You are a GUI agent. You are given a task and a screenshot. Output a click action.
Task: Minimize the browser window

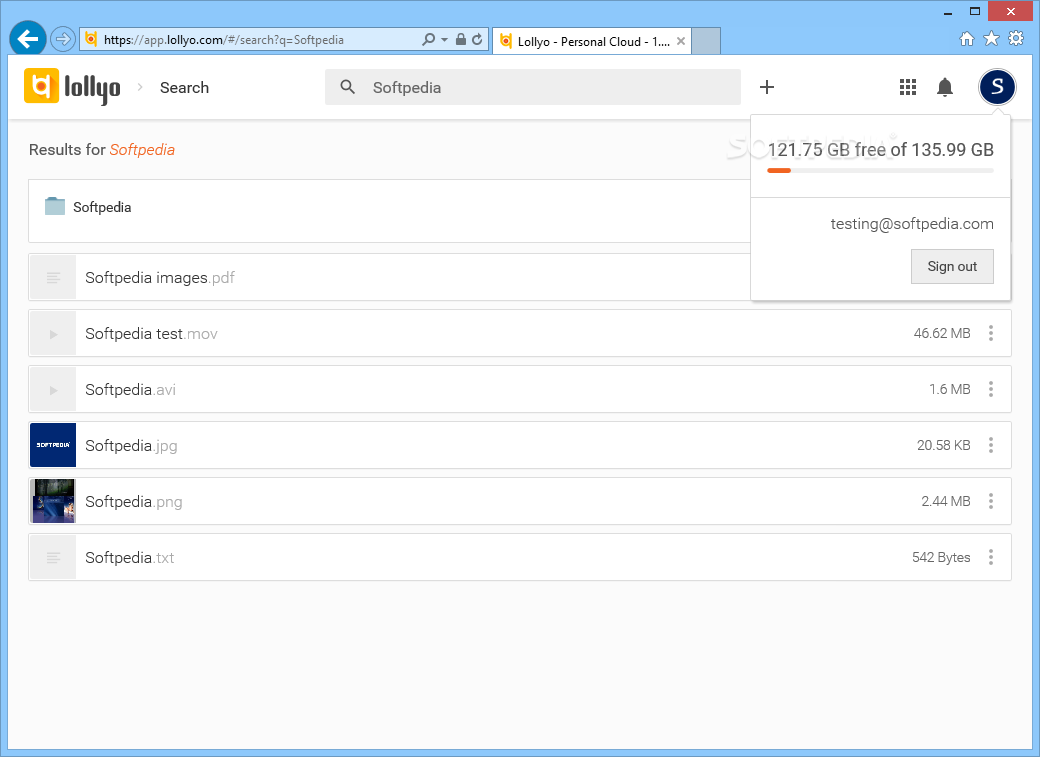(948, 12)
